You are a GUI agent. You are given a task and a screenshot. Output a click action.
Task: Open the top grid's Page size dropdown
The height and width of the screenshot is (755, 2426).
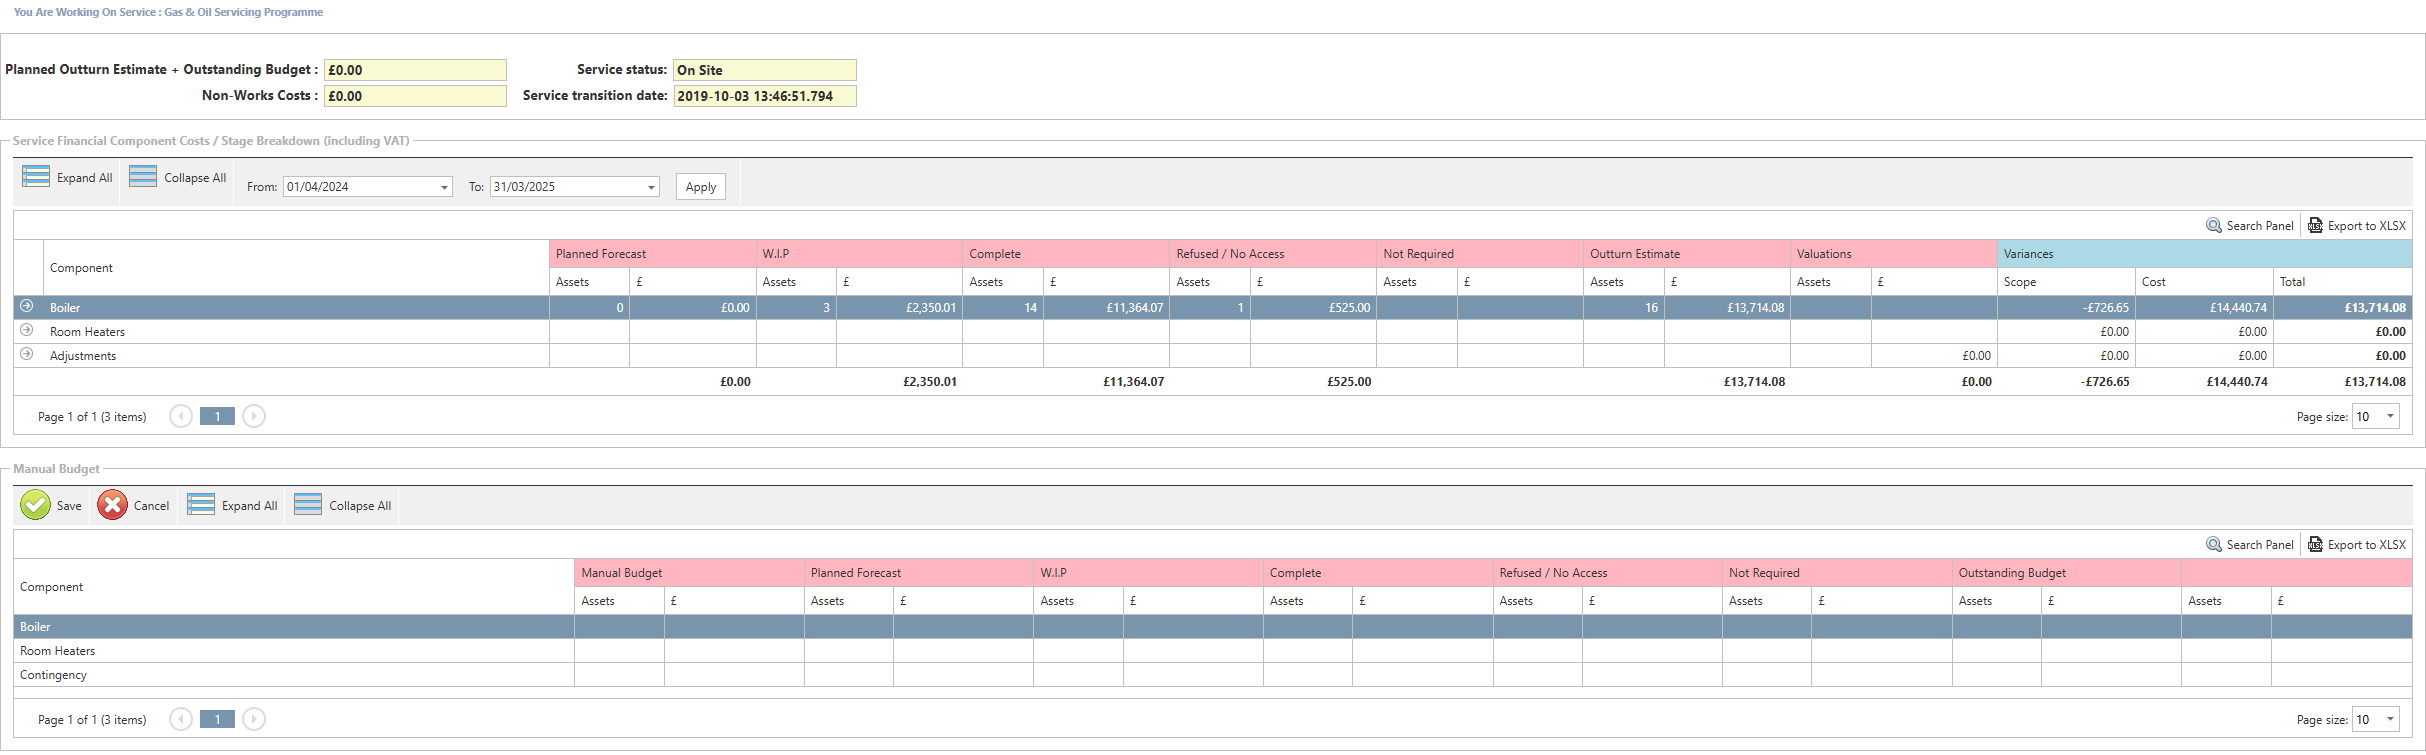2390,416
